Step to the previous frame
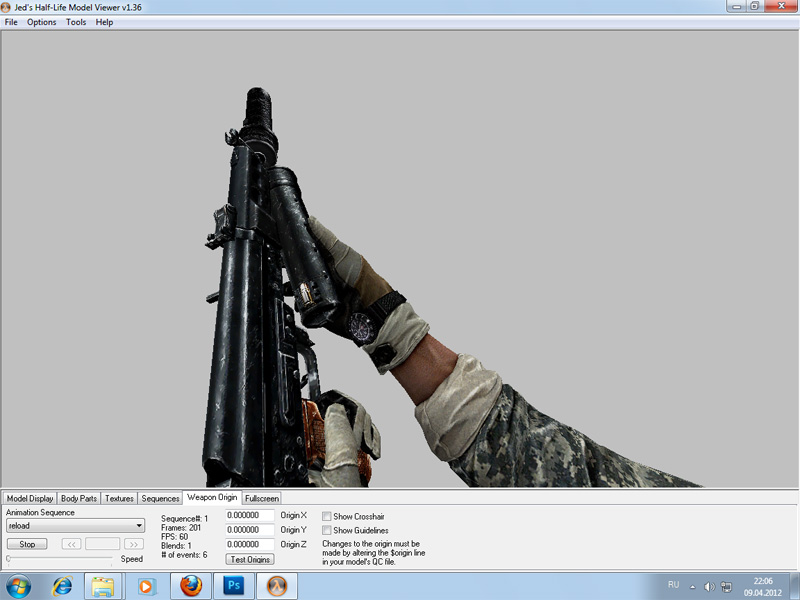Image resolution: width=800 pixels, height=600 pixels. [71, 544]
